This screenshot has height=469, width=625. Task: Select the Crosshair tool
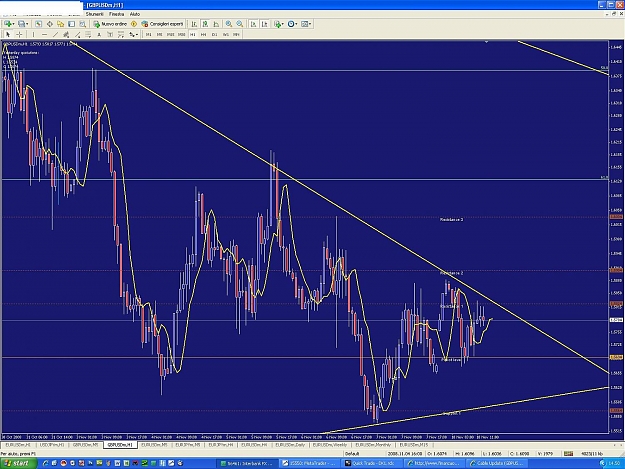point(19,35)
